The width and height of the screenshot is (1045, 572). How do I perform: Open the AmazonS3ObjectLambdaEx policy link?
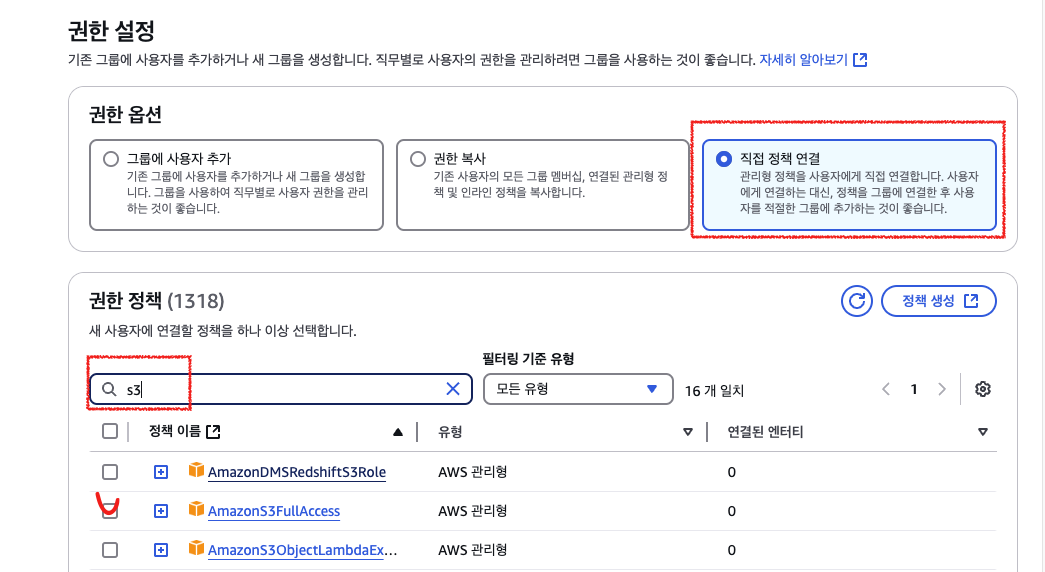[x=302, y=550]
